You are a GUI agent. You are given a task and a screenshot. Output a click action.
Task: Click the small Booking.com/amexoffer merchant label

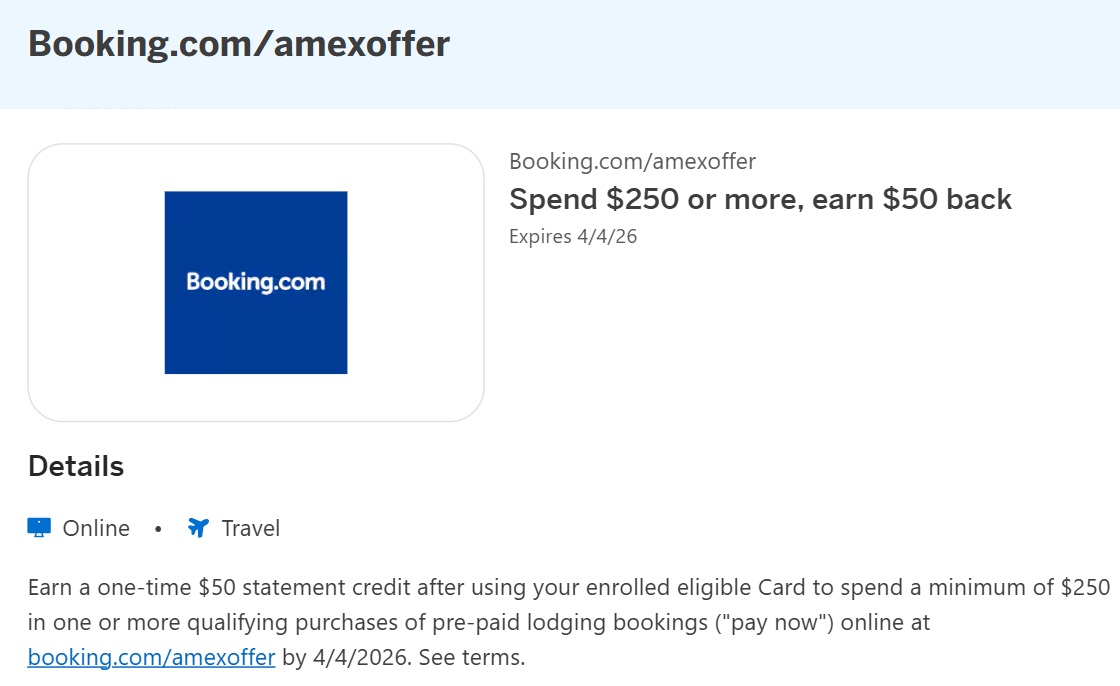coord(633,161)
